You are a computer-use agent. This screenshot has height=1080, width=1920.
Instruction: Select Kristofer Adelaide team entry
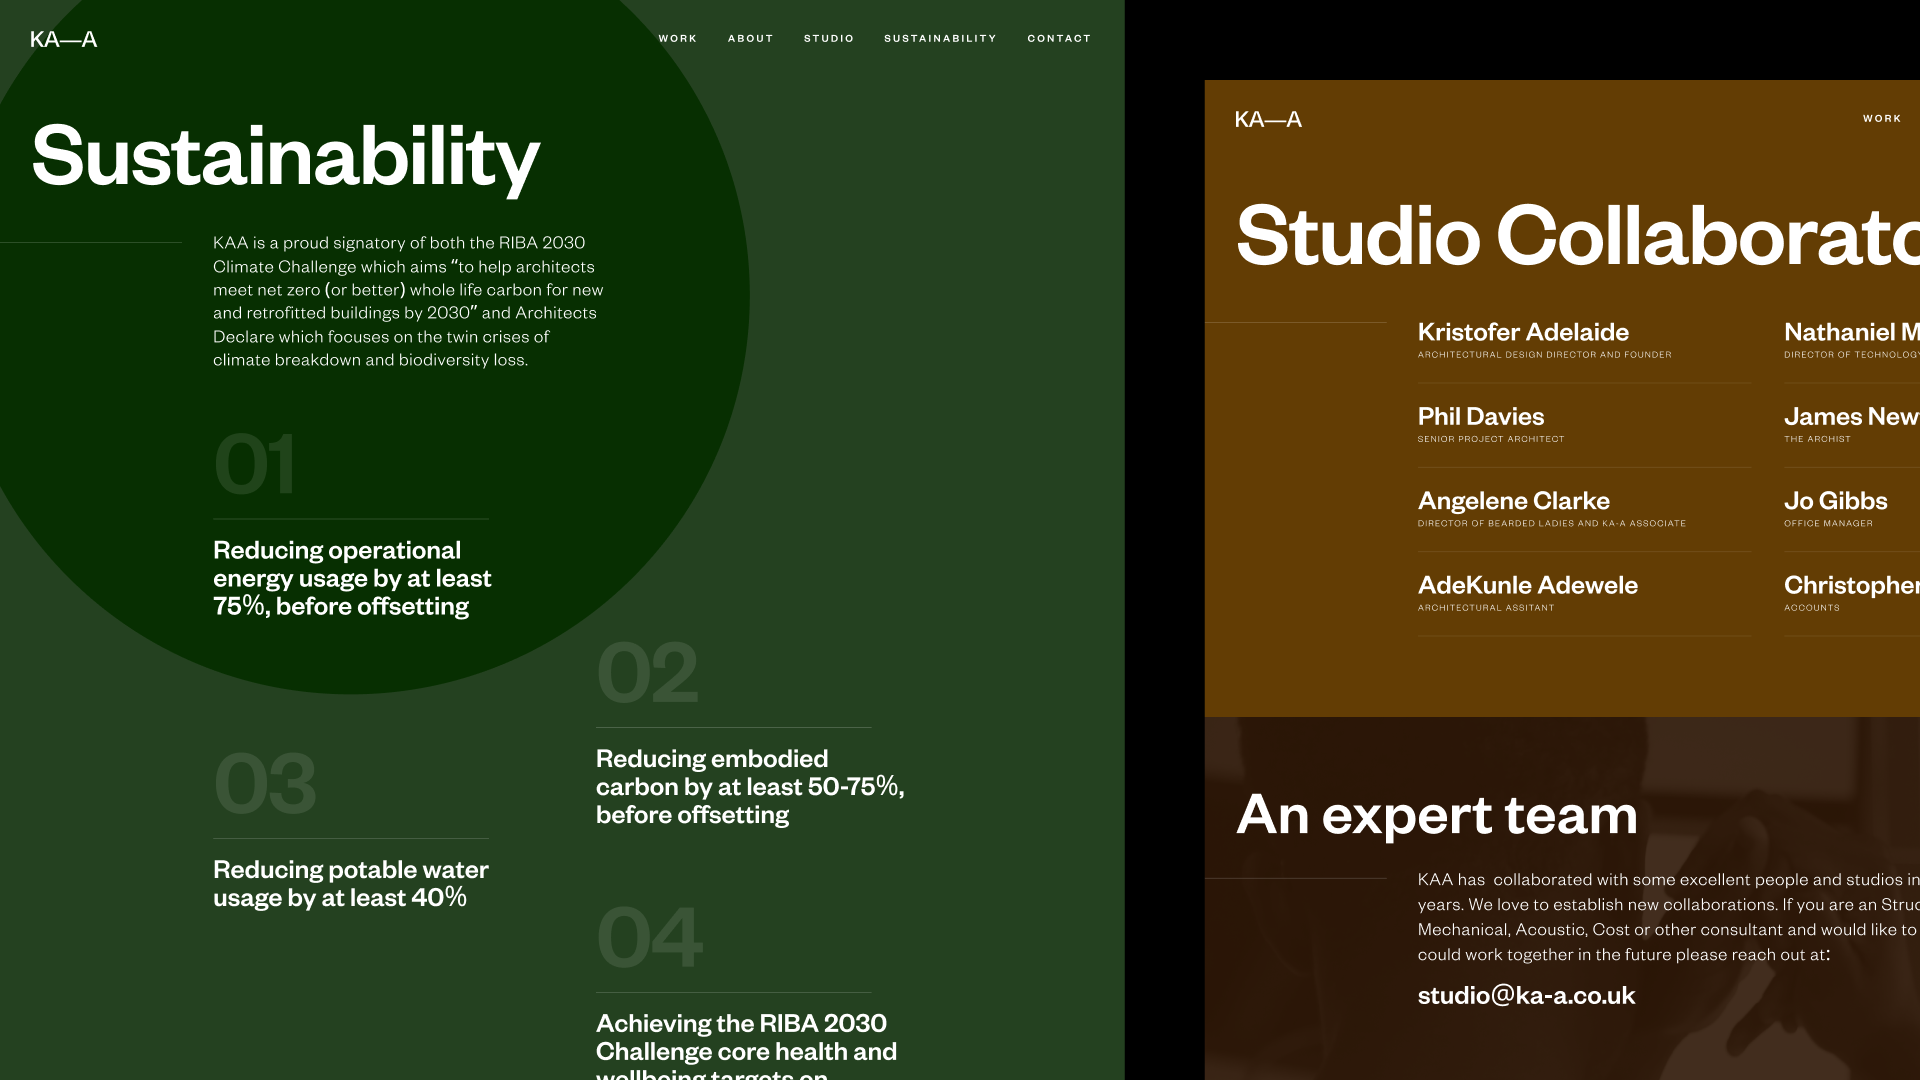pyautogui.click(x=1522, y=332)
